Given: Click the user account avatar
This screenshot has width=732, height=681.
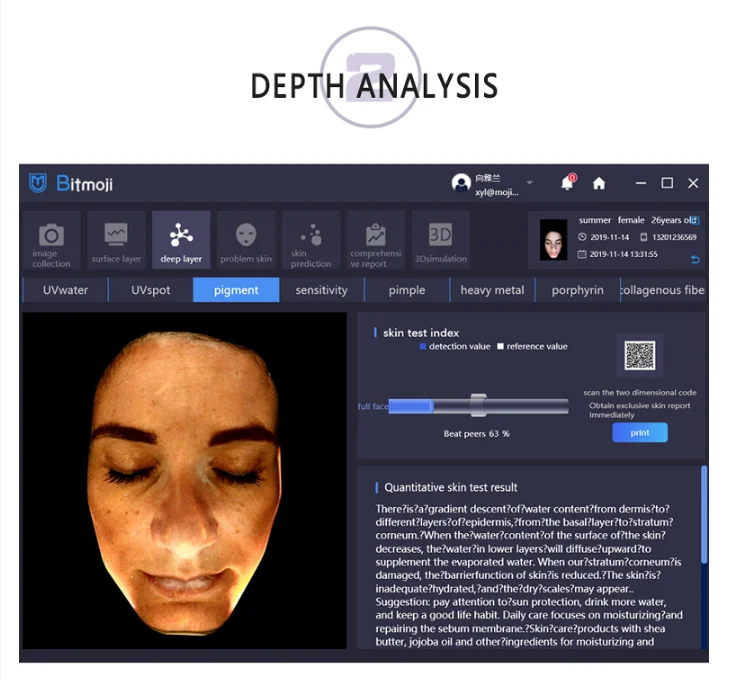Looking at the screenshot, I should (461, 183).
